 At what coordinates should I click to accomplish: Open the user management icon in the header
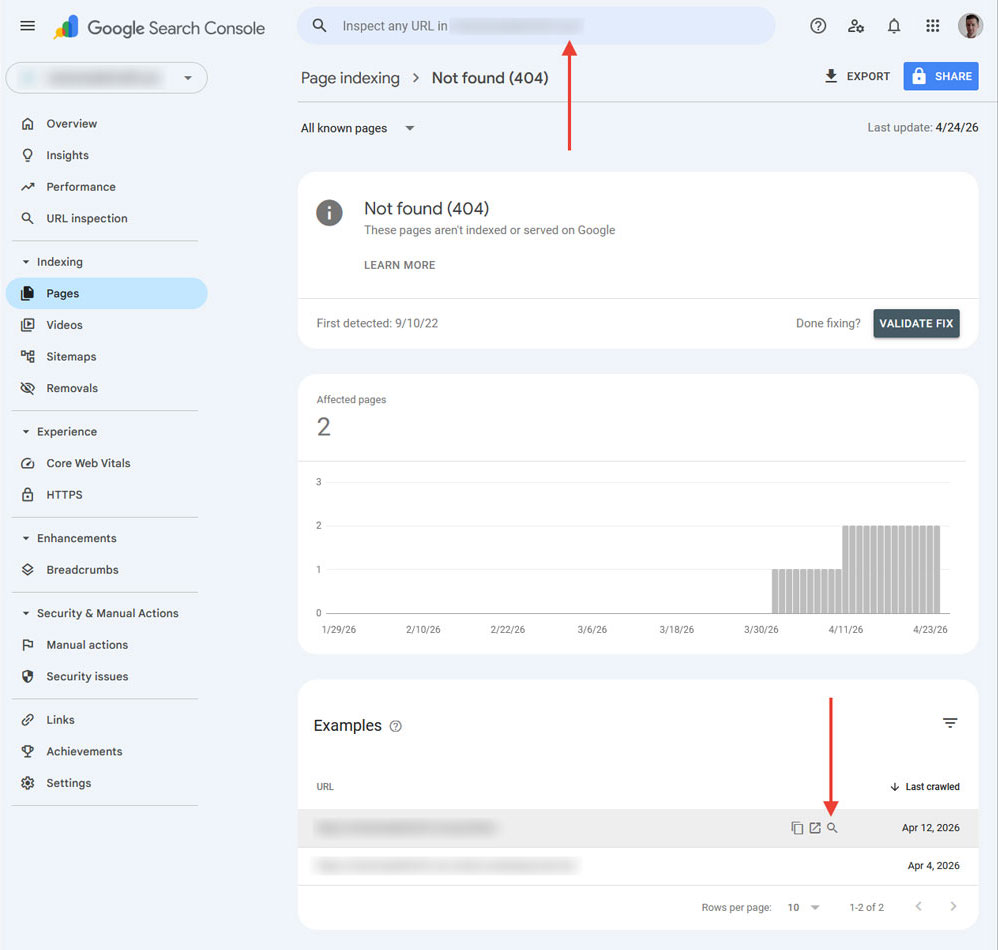(x=856, y=26)
